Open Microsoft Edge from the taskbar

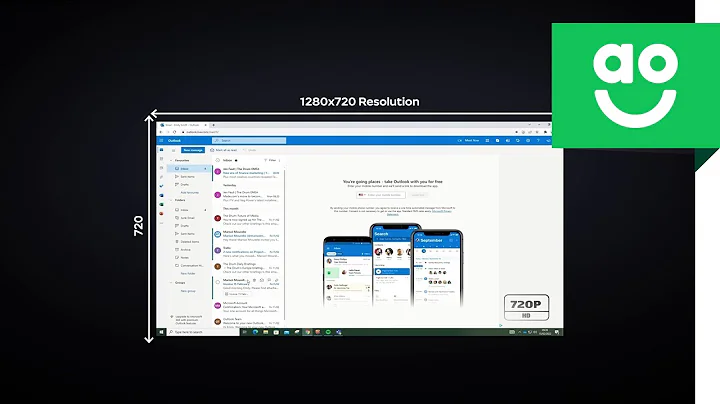click(x=255, y=332)
